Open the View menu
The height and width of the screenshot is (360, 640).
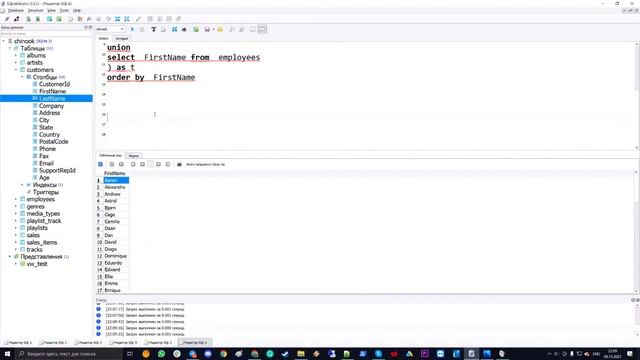pos(51,10)
